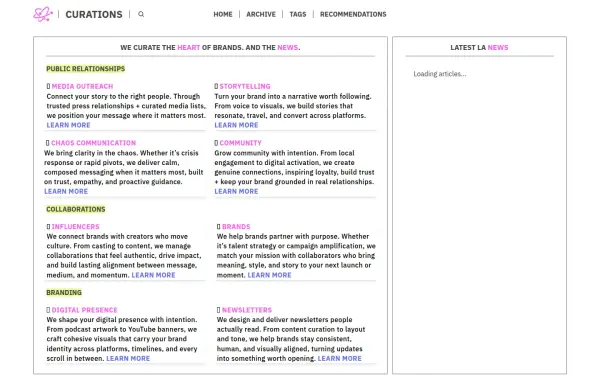Click LEARN MORE under Chaos Communication
The height and width of the screenshot is (375, 600).
coord(66,191)
